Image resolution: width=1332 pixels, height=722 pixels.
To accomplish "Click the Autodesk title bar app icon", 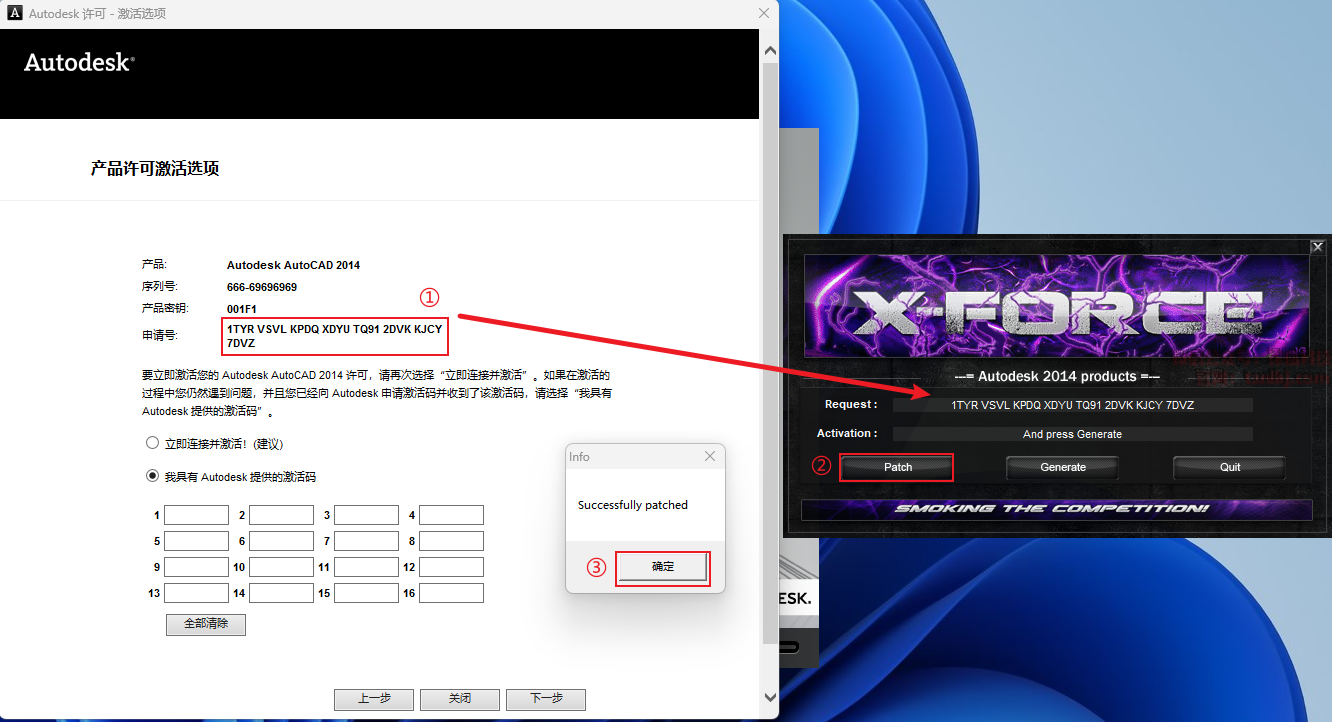I will 15,14.
